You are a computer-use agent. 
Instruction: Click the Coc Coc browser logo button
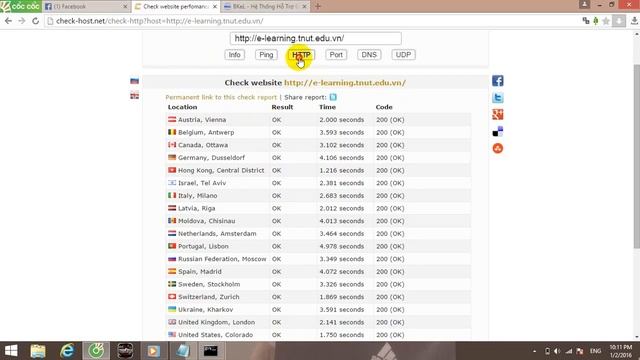click(20, 6)
